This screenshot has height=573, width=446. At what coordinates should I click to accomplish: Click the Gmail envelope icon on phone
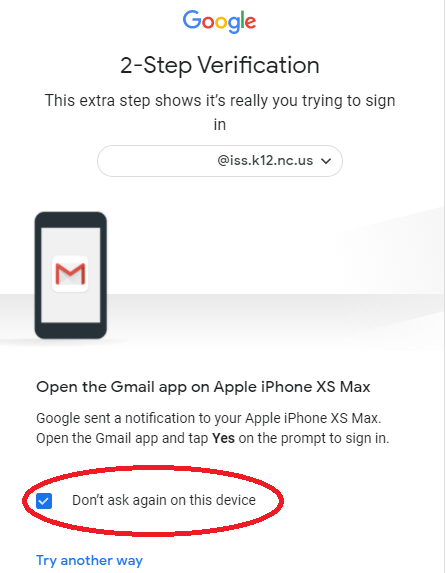(70, 274)
